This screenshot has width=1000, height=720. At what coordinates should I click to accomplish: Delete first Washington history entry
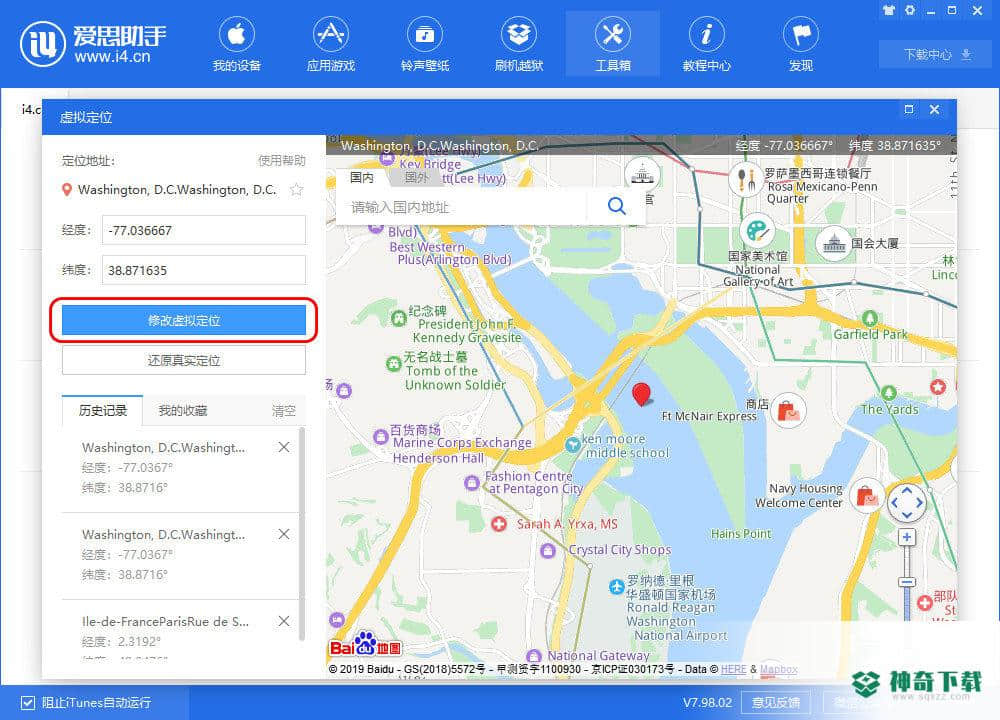(x=284, y=447)
